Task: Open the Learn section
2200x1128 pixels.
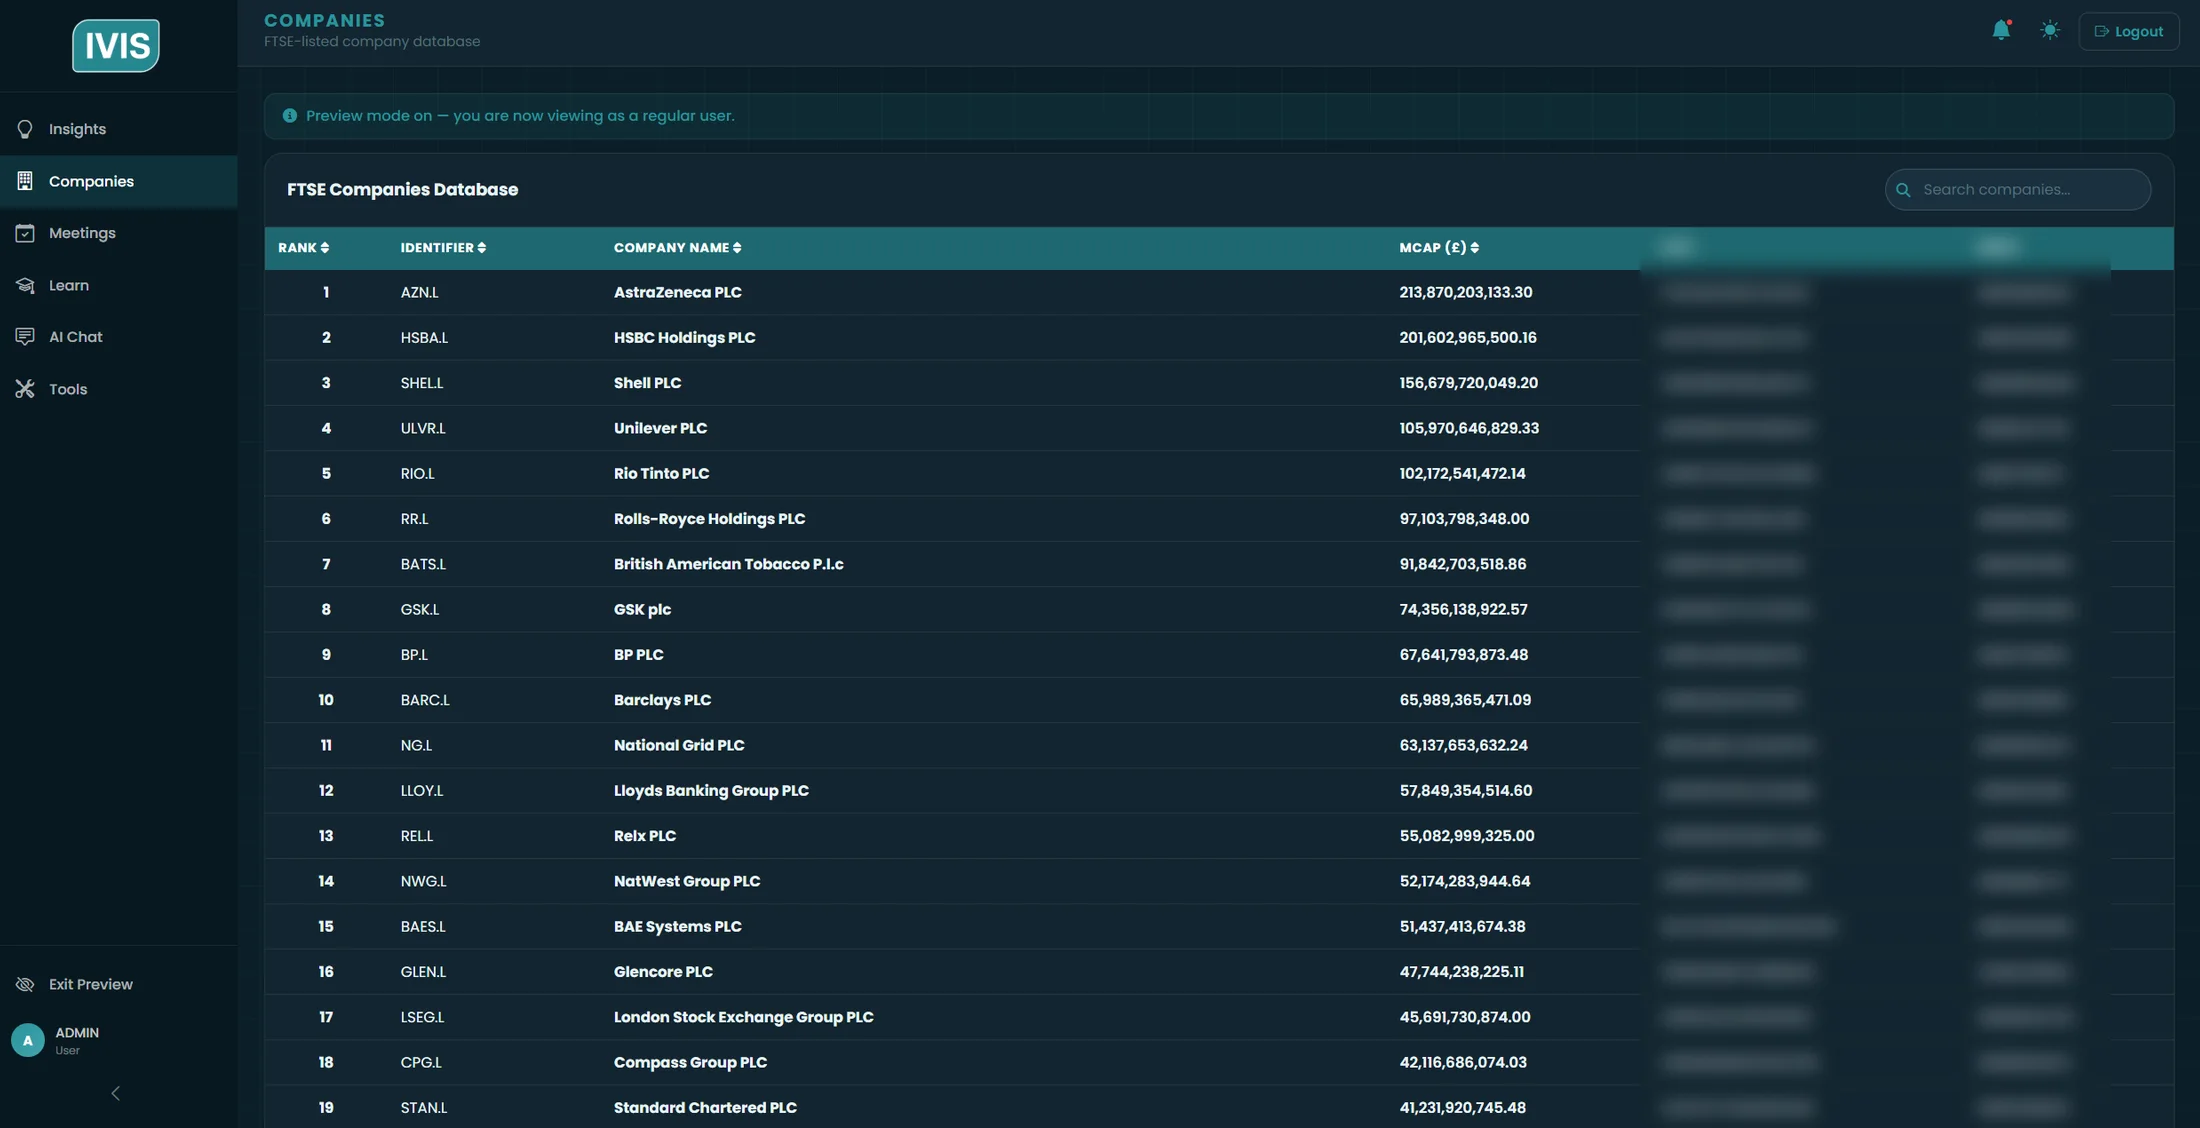Action: point(118,285)
